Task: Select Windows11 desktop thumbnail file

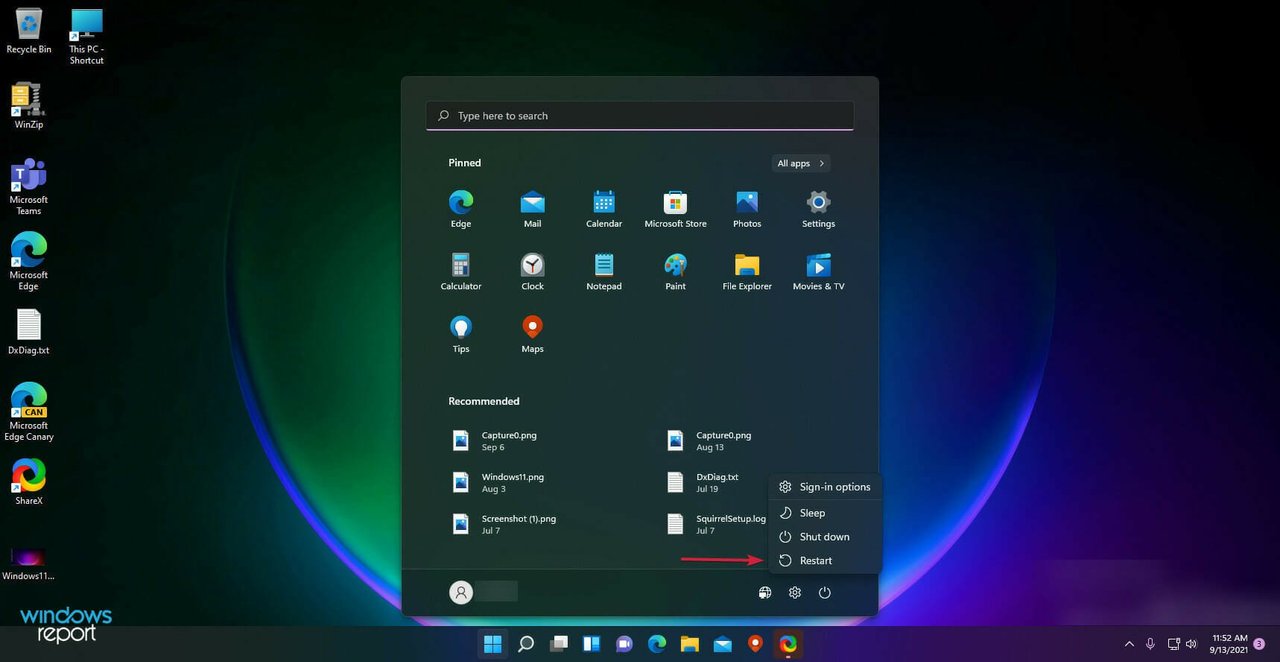Action: tap(29, 563)
